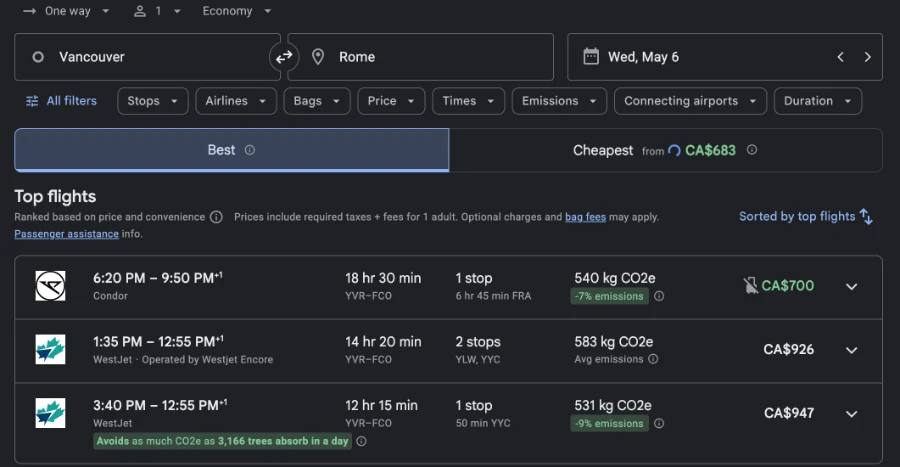The height and width of the screenshot is (467, 900).
Task: Open the Wed, May 6 date field
Action: [x=725, y=57]
